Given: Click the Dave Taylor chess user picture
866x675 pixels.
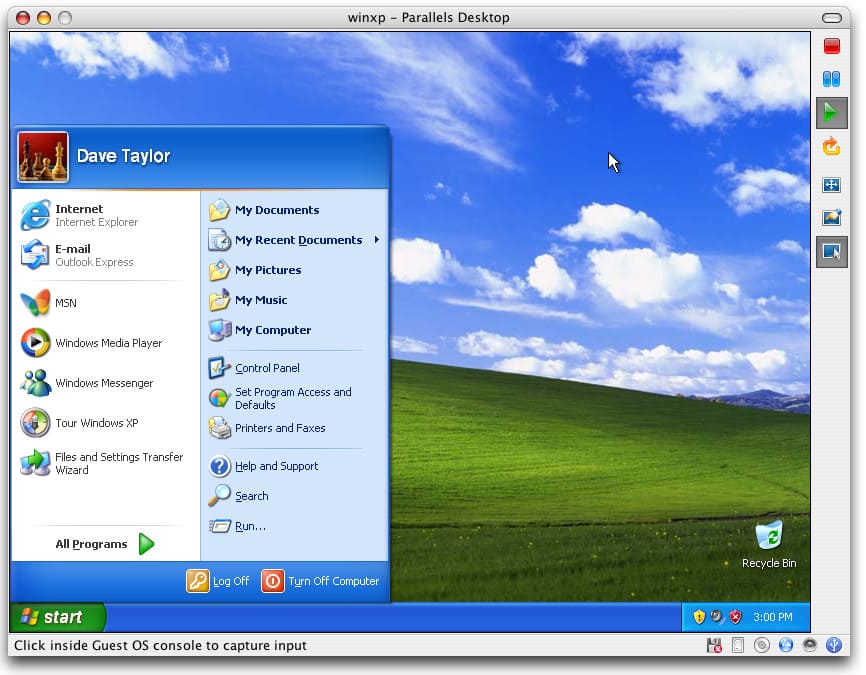Looking at the screenshot, I should (43, 157).
